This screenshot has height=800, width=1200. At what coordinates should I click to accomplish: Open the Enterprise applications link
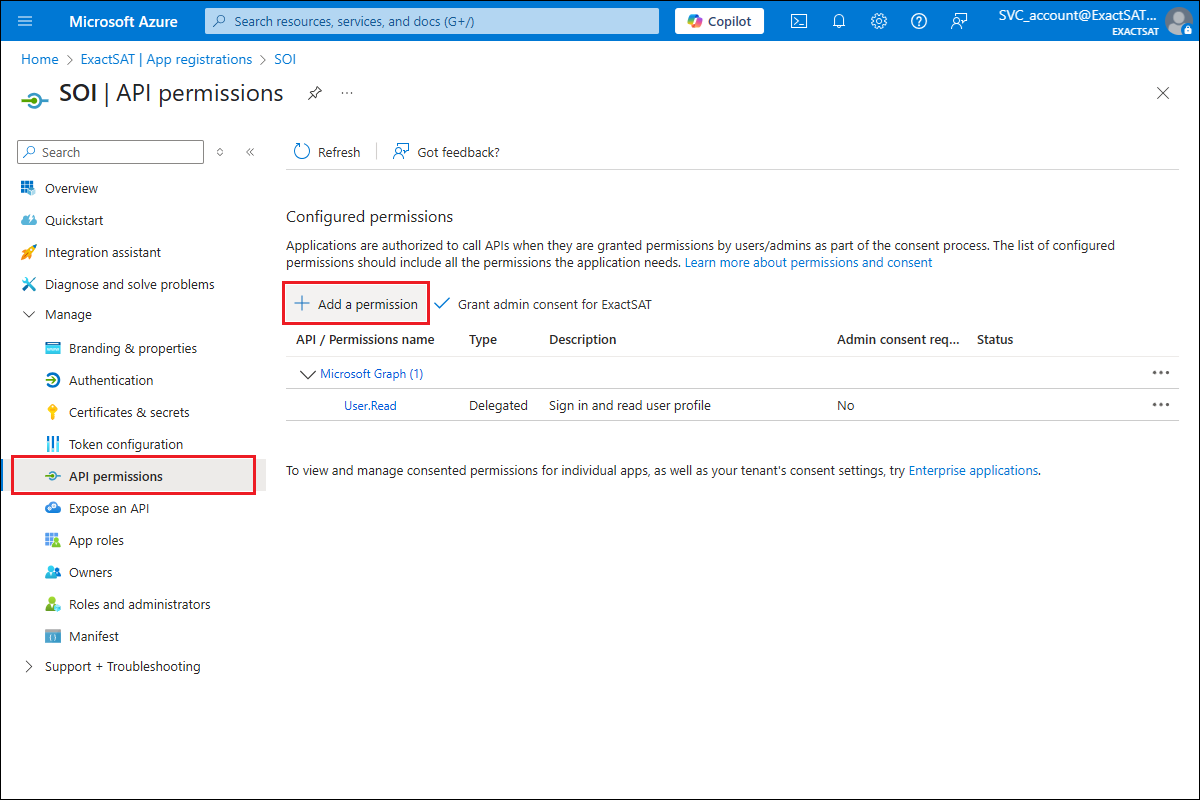click(x=972, y=470)
